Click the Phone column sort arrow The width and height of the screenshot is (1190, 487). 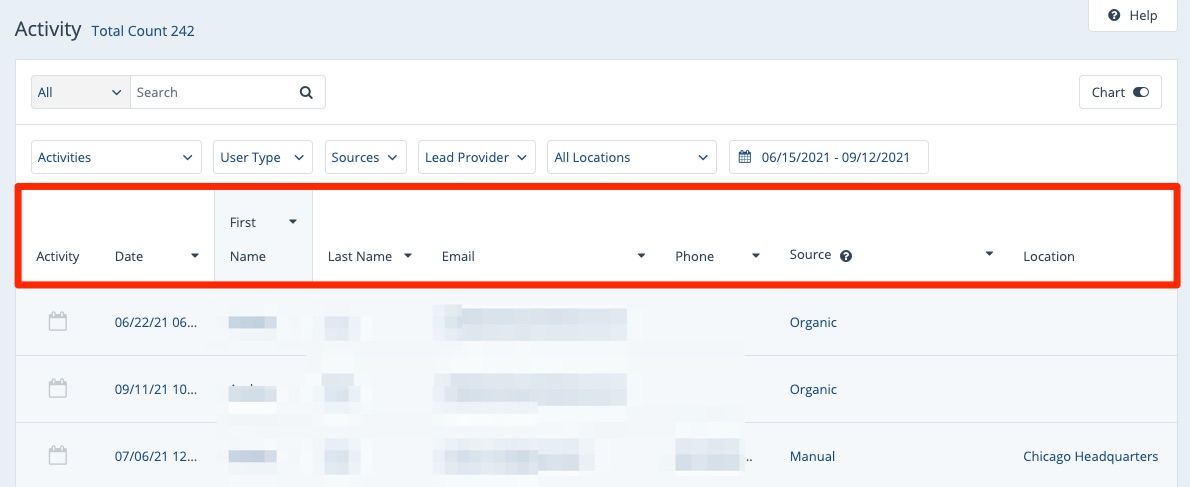(756, 256)
